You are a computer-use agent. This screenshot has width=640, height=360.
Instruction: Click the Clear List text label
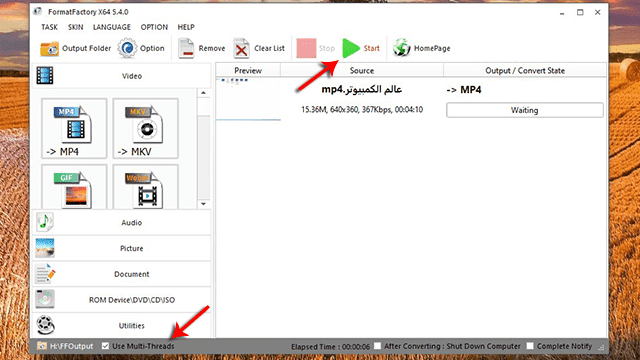point(269,48)
